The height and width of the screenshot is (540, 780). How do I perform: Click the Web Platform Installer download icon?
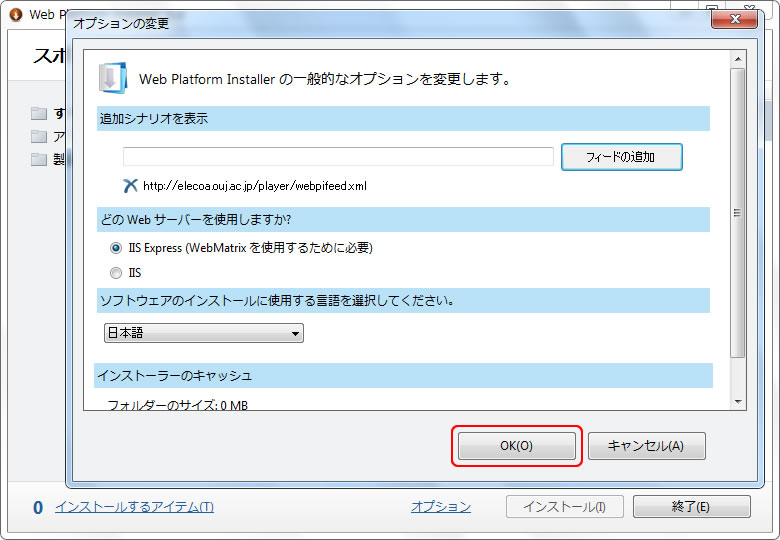tap(112, 78)
